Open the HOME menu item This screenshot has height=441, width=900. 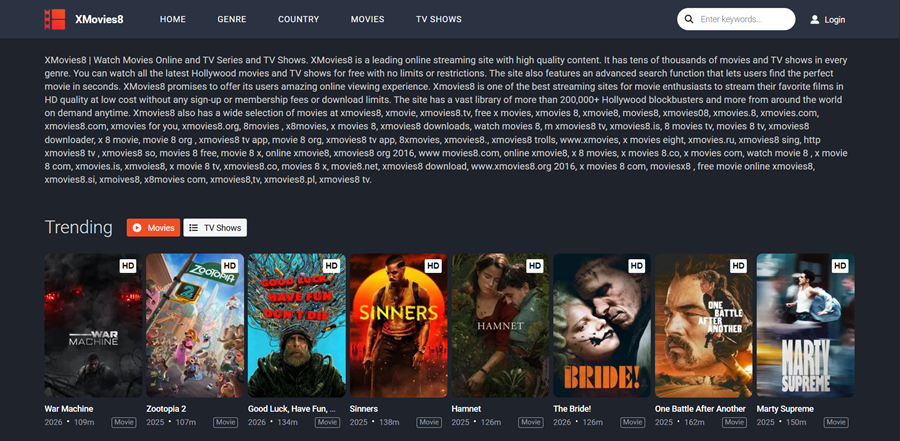tap(173, 19)
